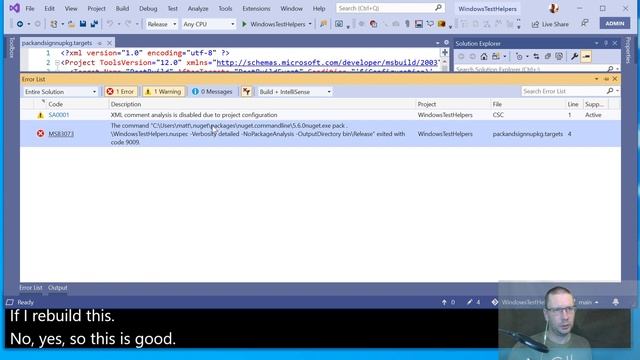Click the Redo arrow icon
640x360 pixels.
(x=128, y=24)
